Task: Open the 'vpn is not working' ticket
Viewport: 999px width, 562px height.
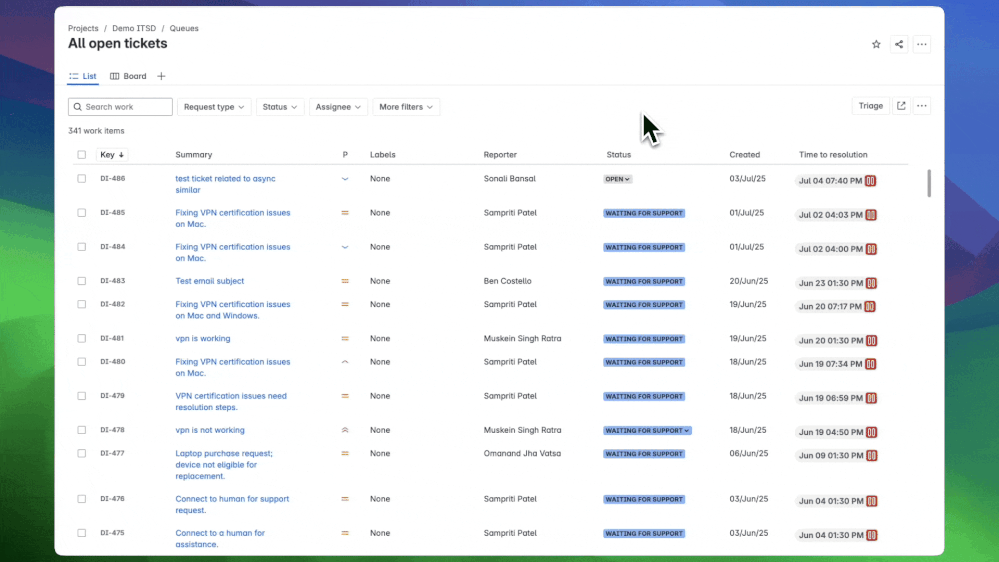Action: click(210, 430)
